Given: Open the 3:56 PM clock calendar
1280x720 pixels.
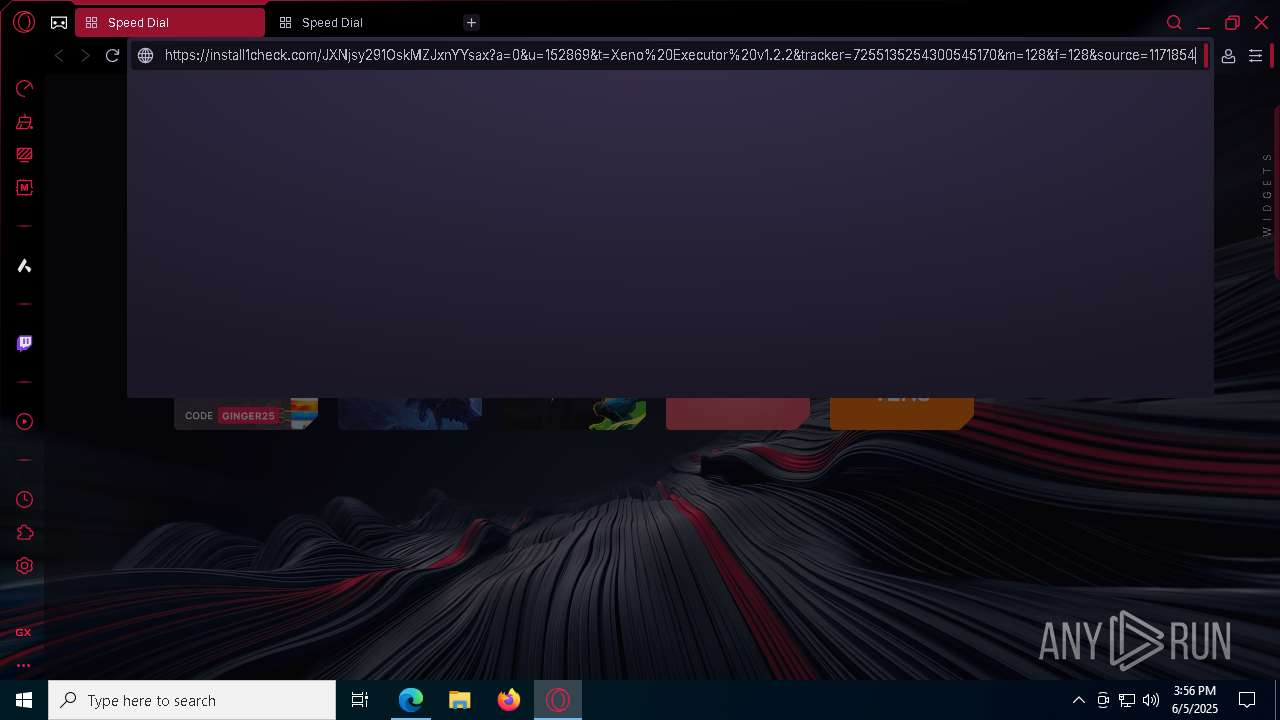Looking at the screenshot, I should 1195,700.
